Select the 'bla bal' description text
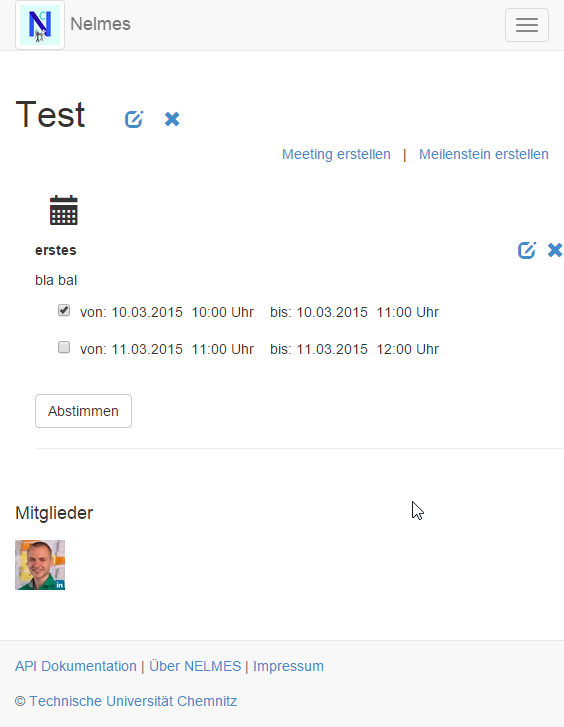 [56, 281]
